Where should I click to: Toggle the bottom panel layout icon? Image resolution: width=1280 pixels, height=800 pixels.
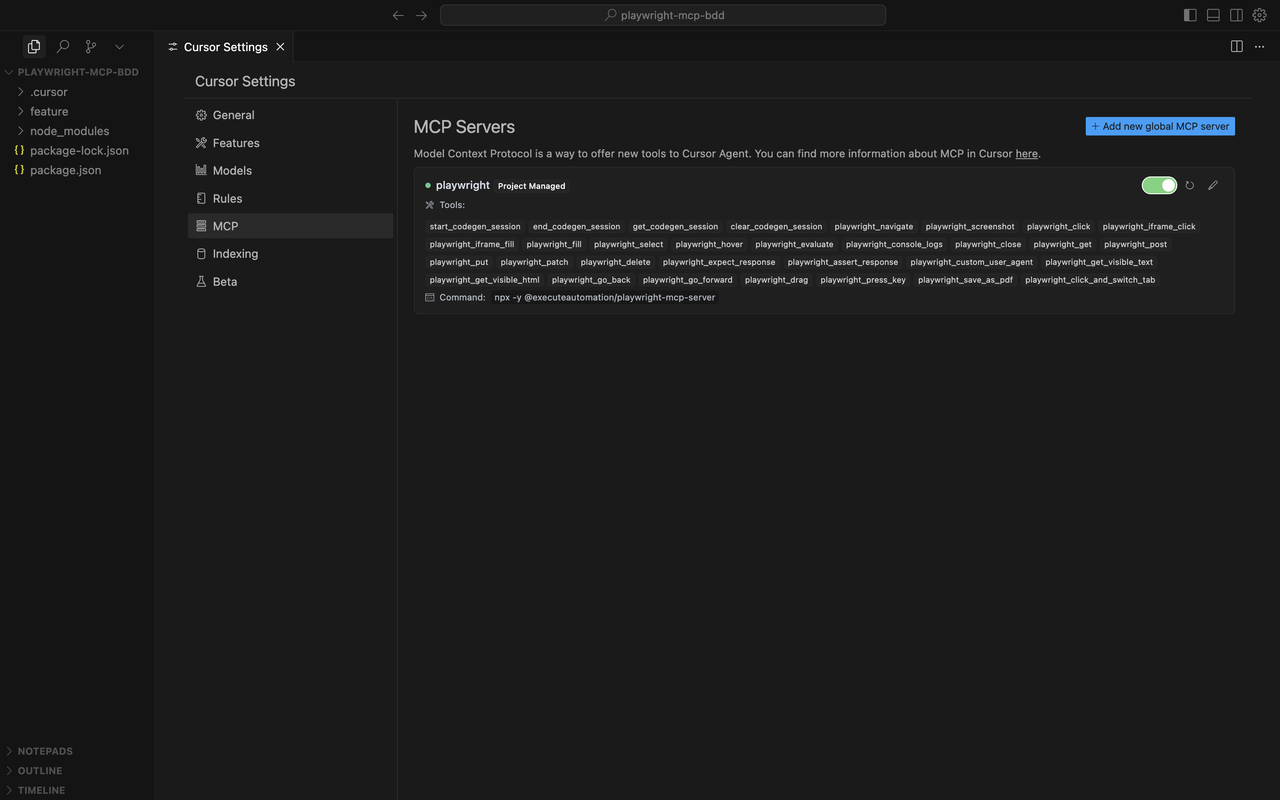point(1213,15)
